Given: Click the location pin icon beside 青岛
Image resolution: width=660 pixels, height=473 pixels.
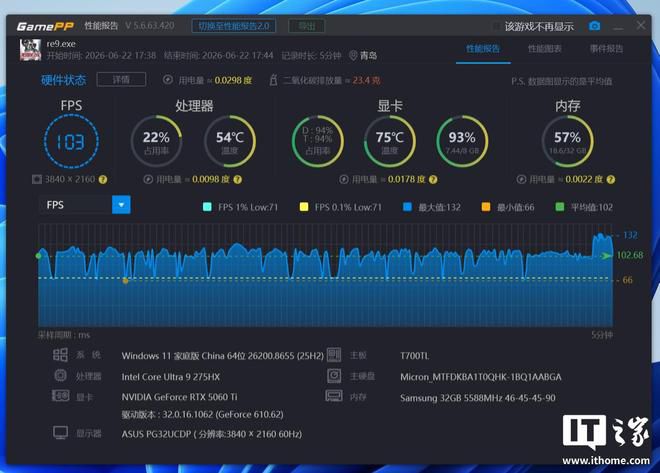Looking at the screenshot, I should (x=353, y=55).
